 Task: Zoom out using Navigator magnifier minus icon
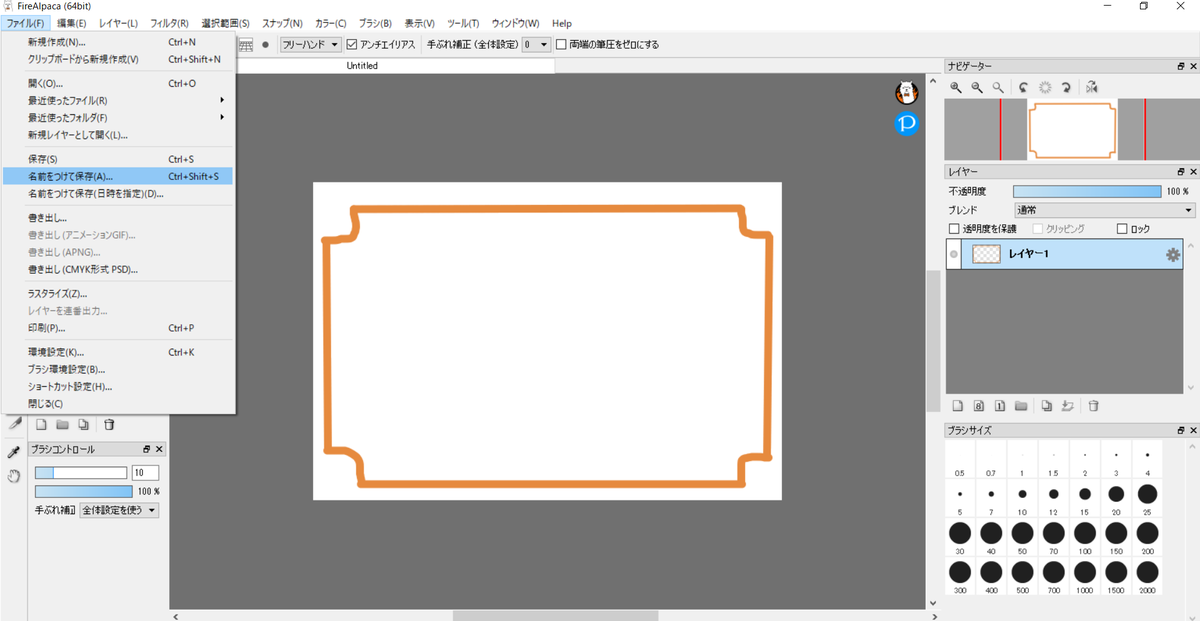pyautogui.click(x=977, y=87)
